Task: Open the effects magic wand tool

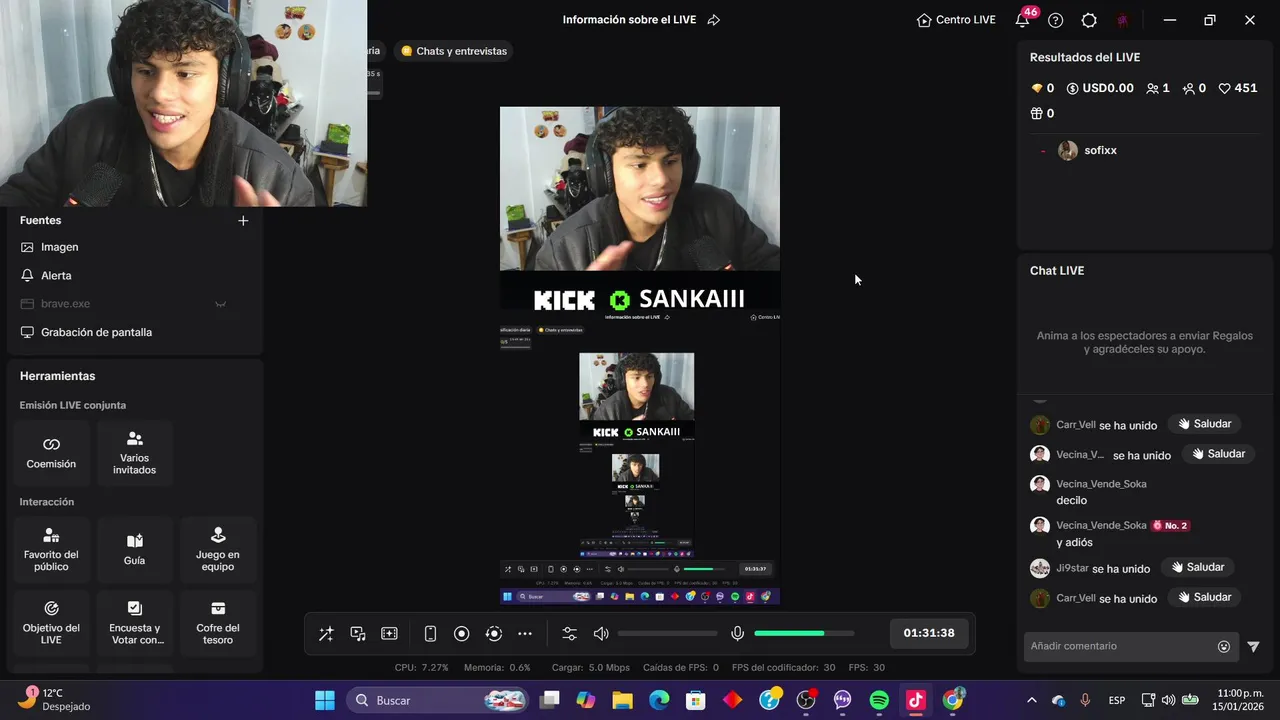Action: tap(326, 634)
